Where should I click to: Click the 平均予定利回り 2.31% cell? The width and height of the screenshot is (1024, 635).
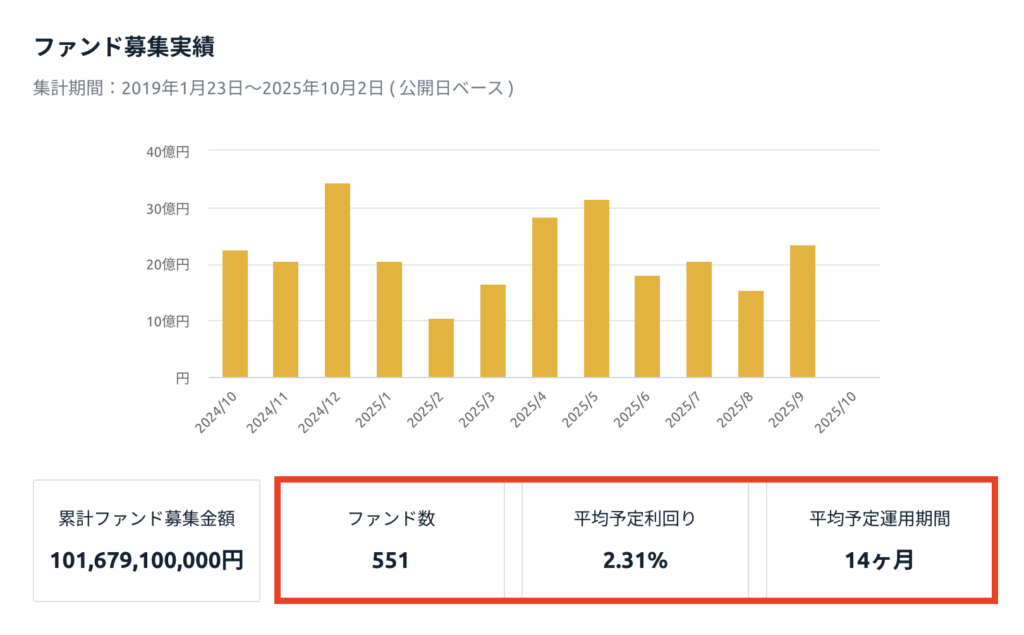(634, 540)
